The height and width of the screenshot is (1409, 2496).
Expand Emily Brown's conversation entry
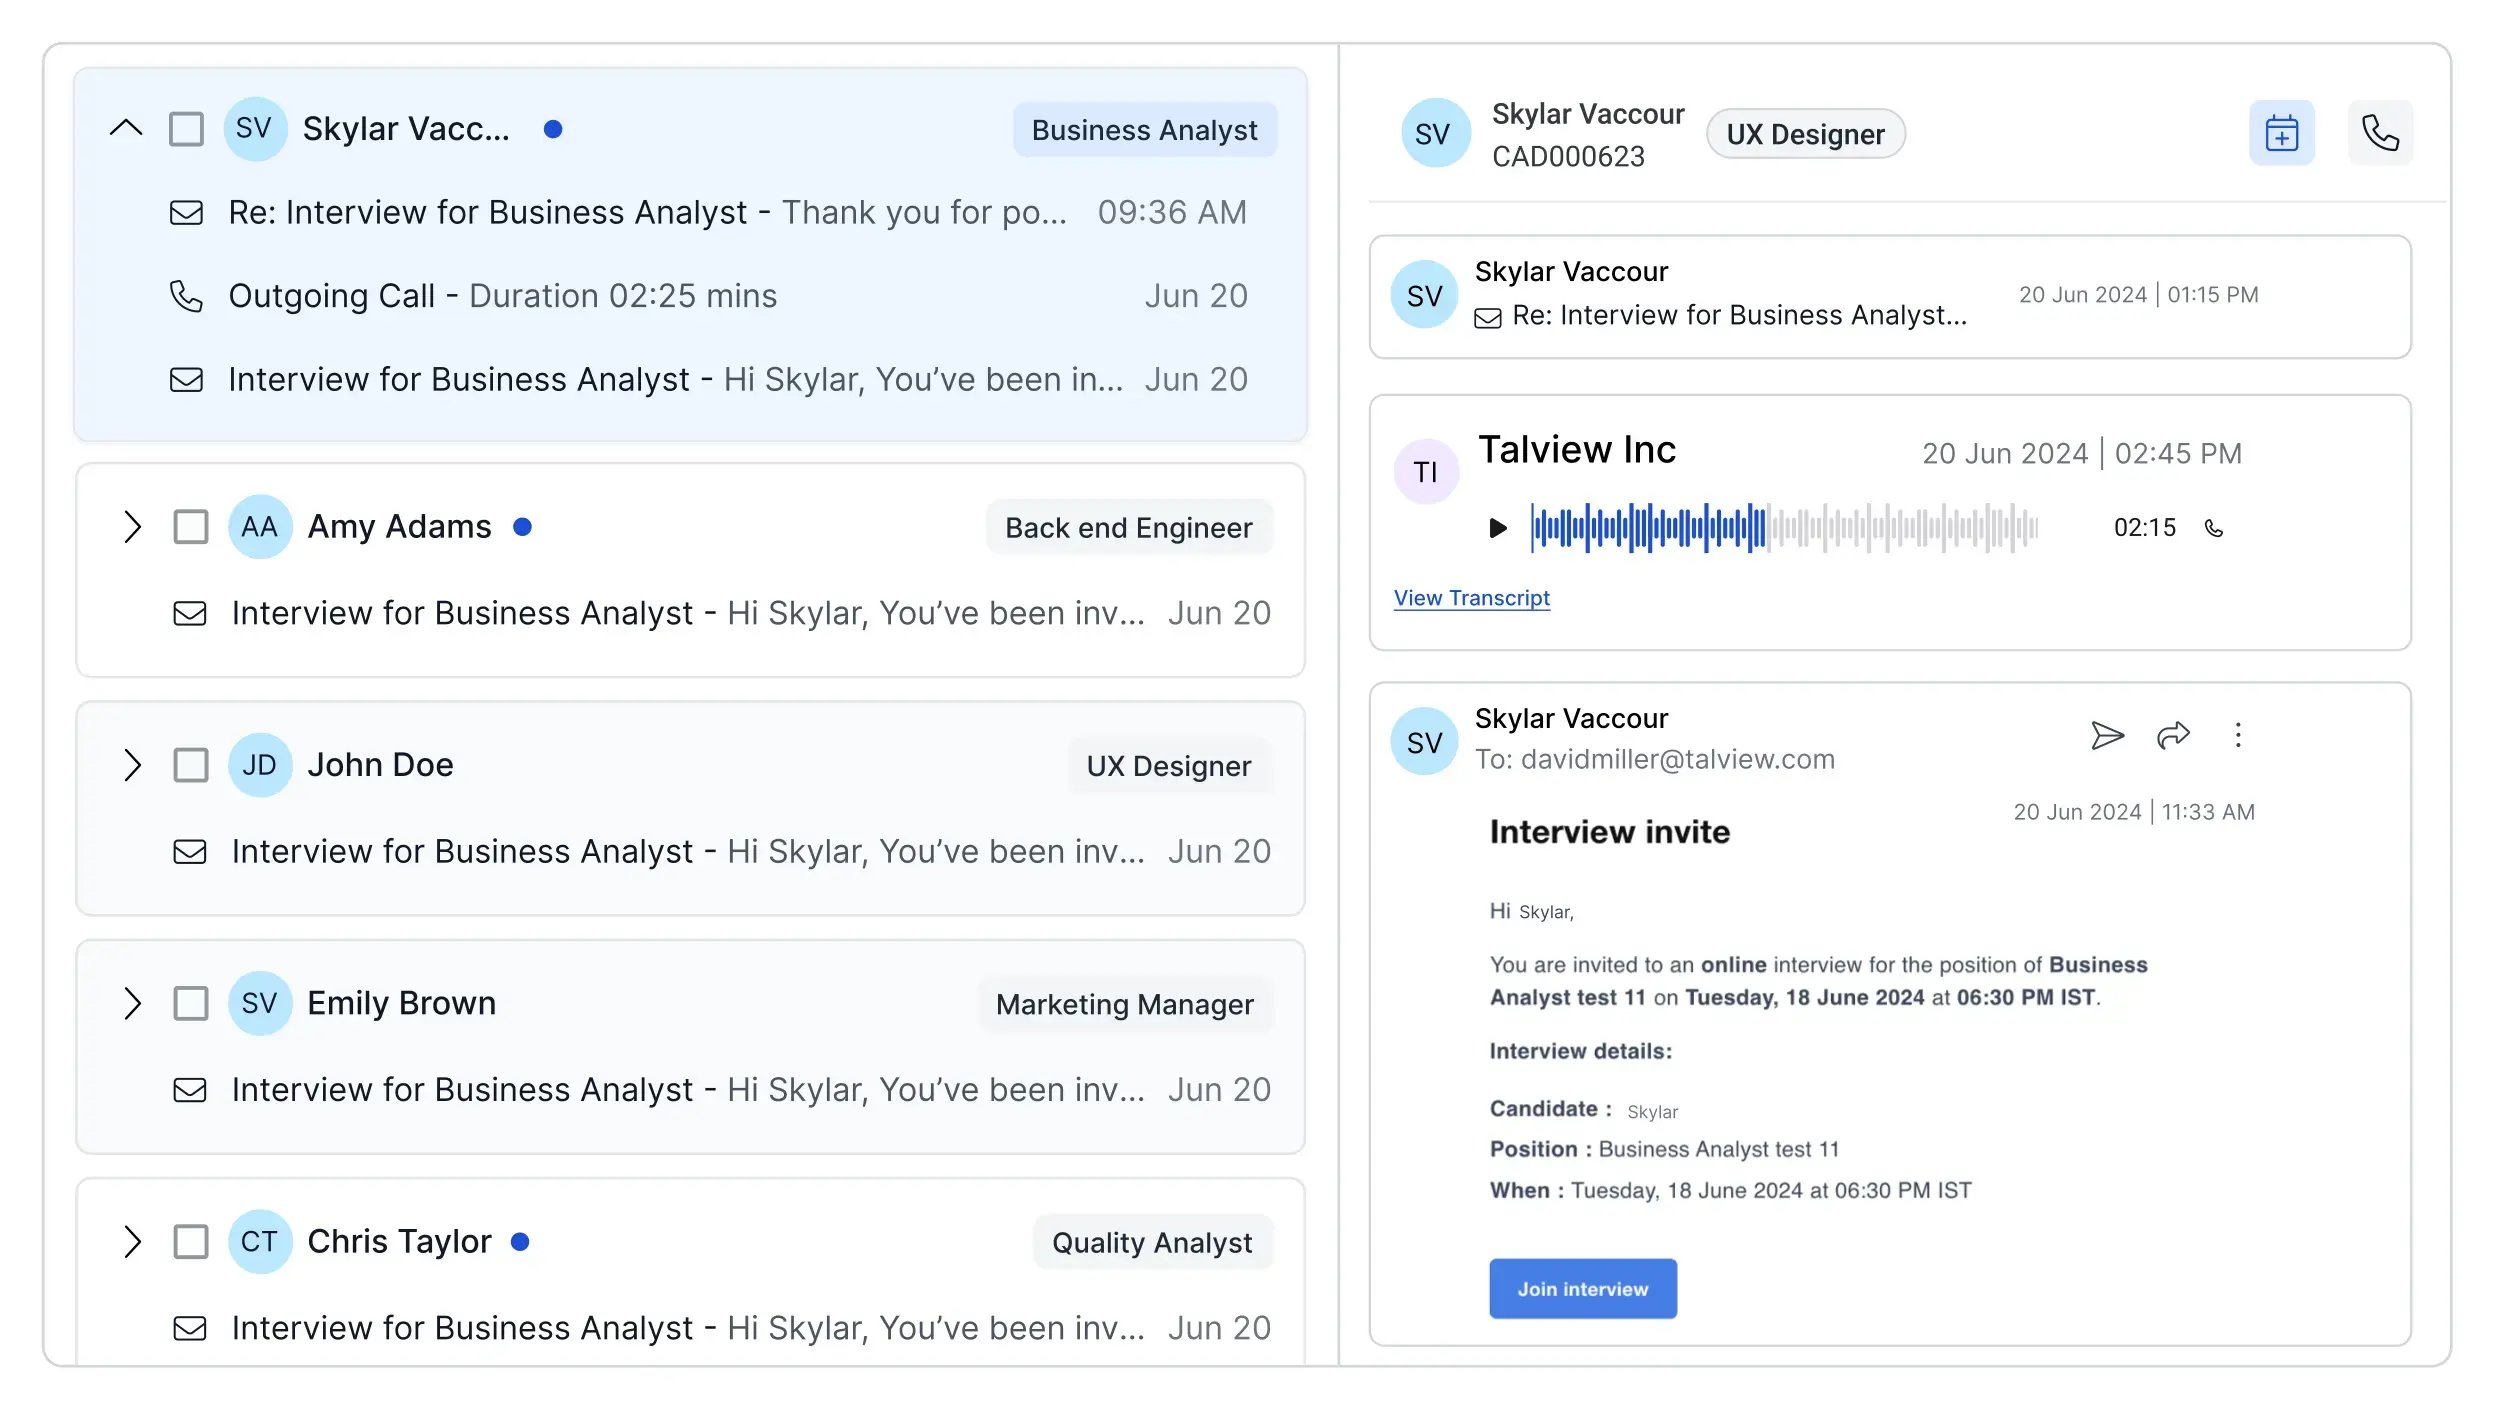click(x=132, y=1003)
